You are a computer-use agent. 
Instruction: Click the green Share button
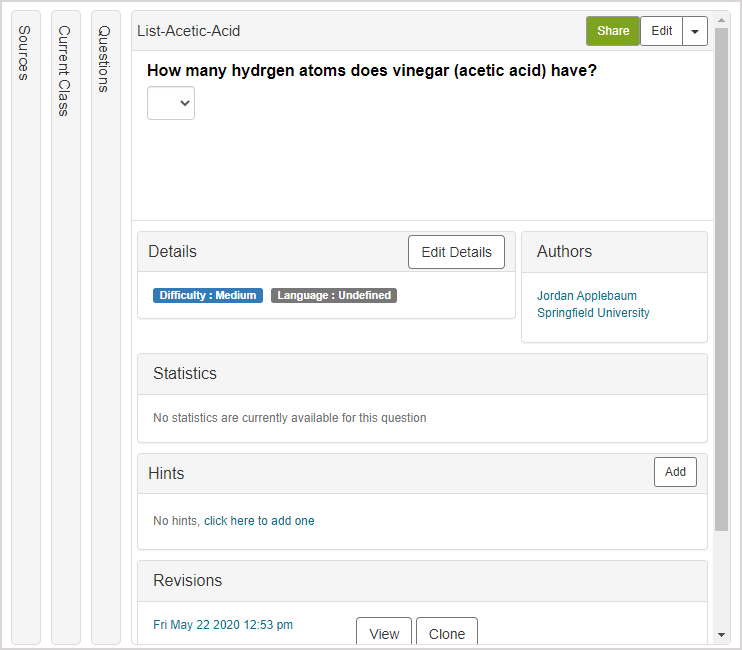(612, 31)
